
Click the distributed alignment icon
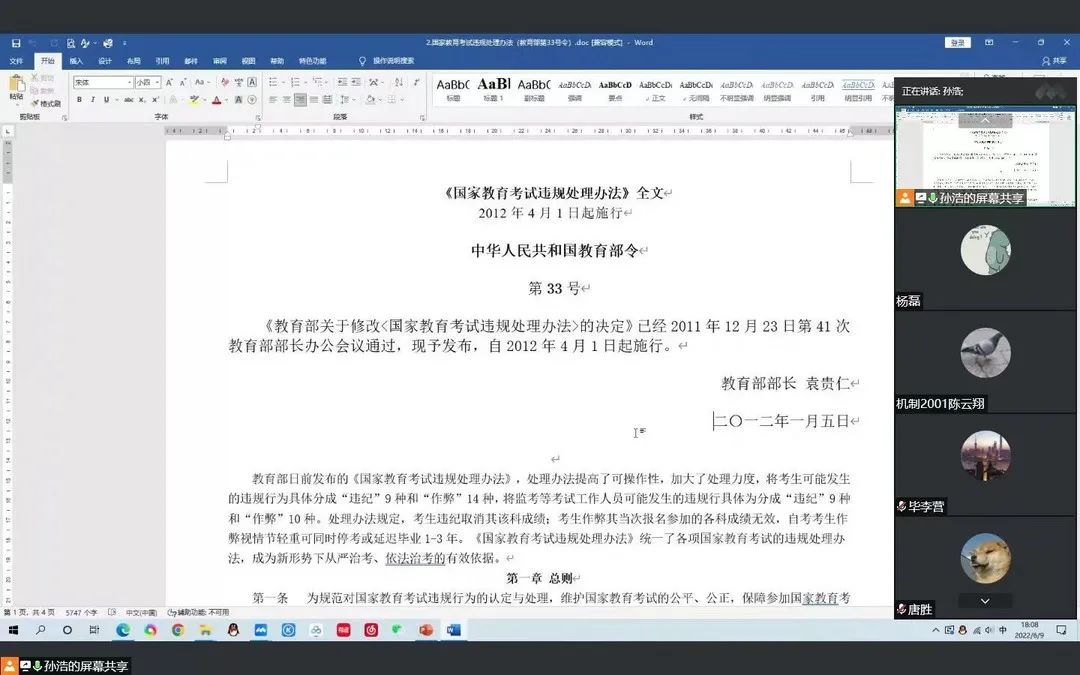[327, 100]
